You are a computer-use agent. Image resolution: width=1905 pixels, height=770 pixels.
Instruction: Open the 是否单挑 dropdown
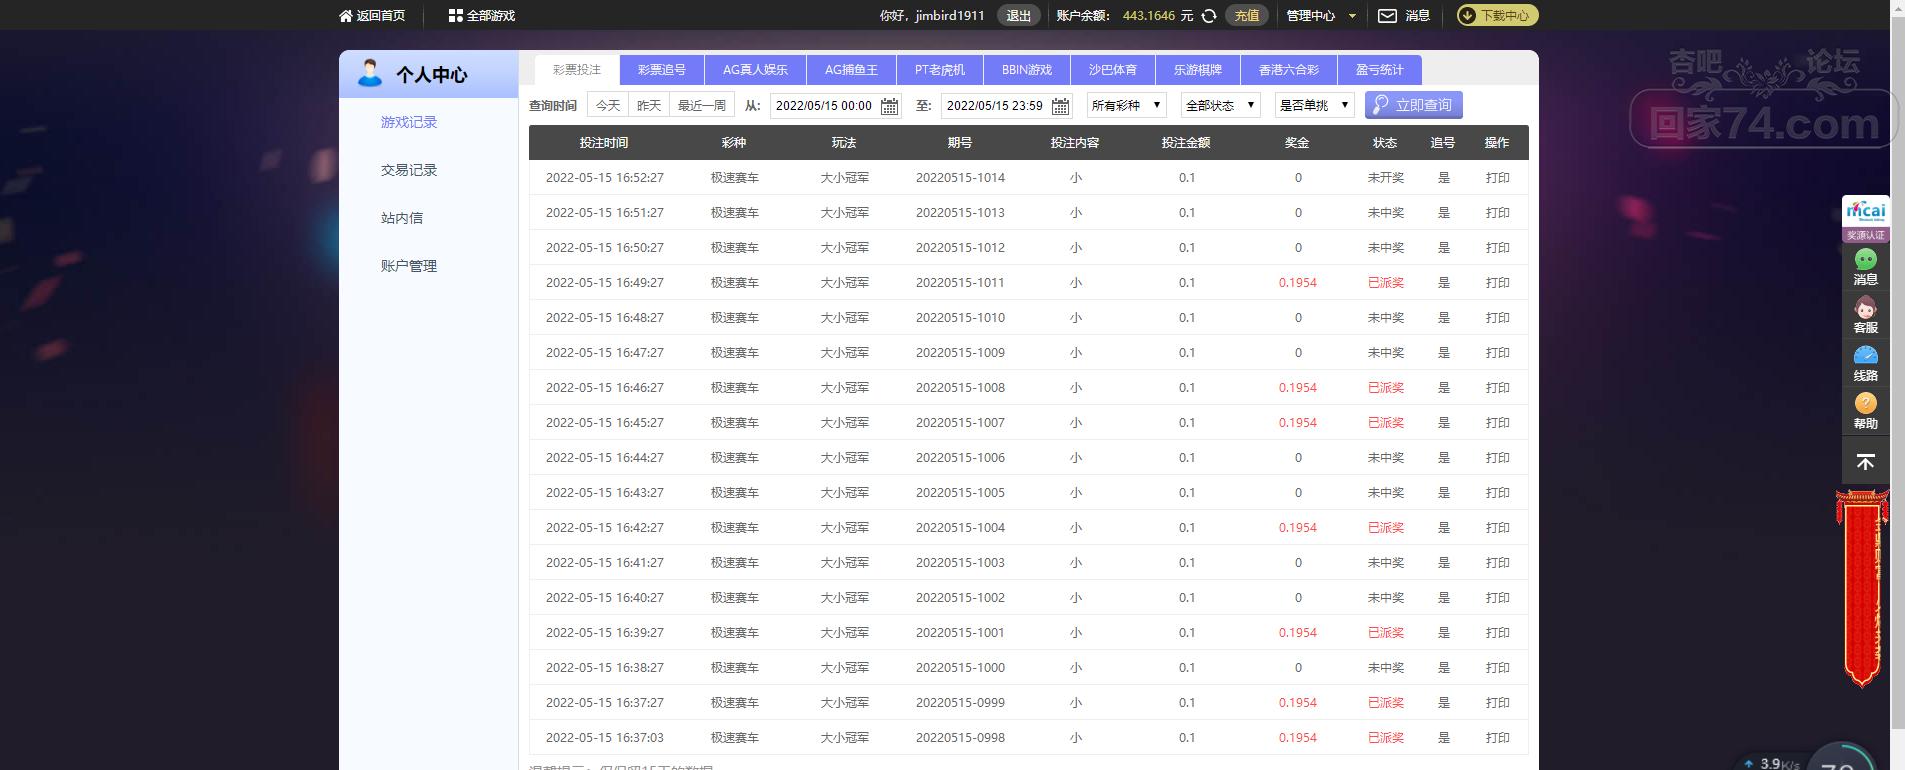pyautogui.click(x=1314, y=105)
